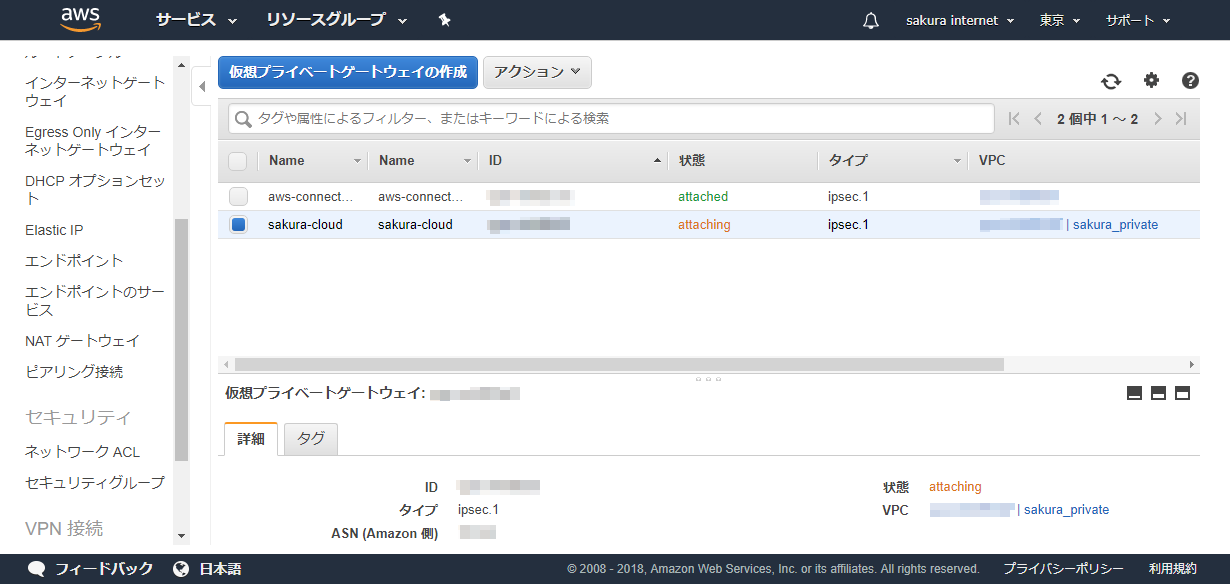Collapse the left navigation sidebar arrow
This screenshot has width=1230, height=584.
(x=201, y=87)
